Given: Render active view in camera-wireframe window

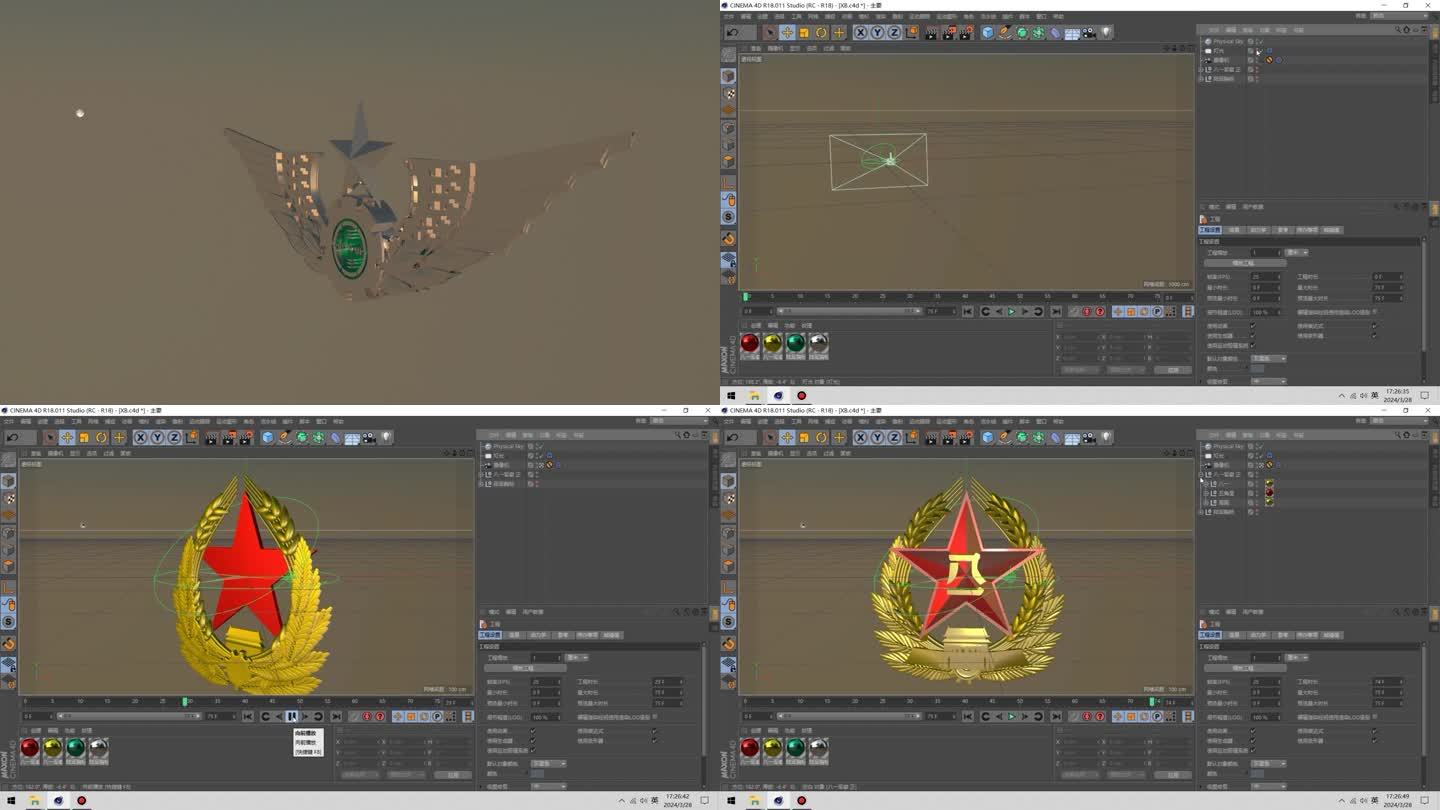Looking at the screenshot, I should [931, 33].
